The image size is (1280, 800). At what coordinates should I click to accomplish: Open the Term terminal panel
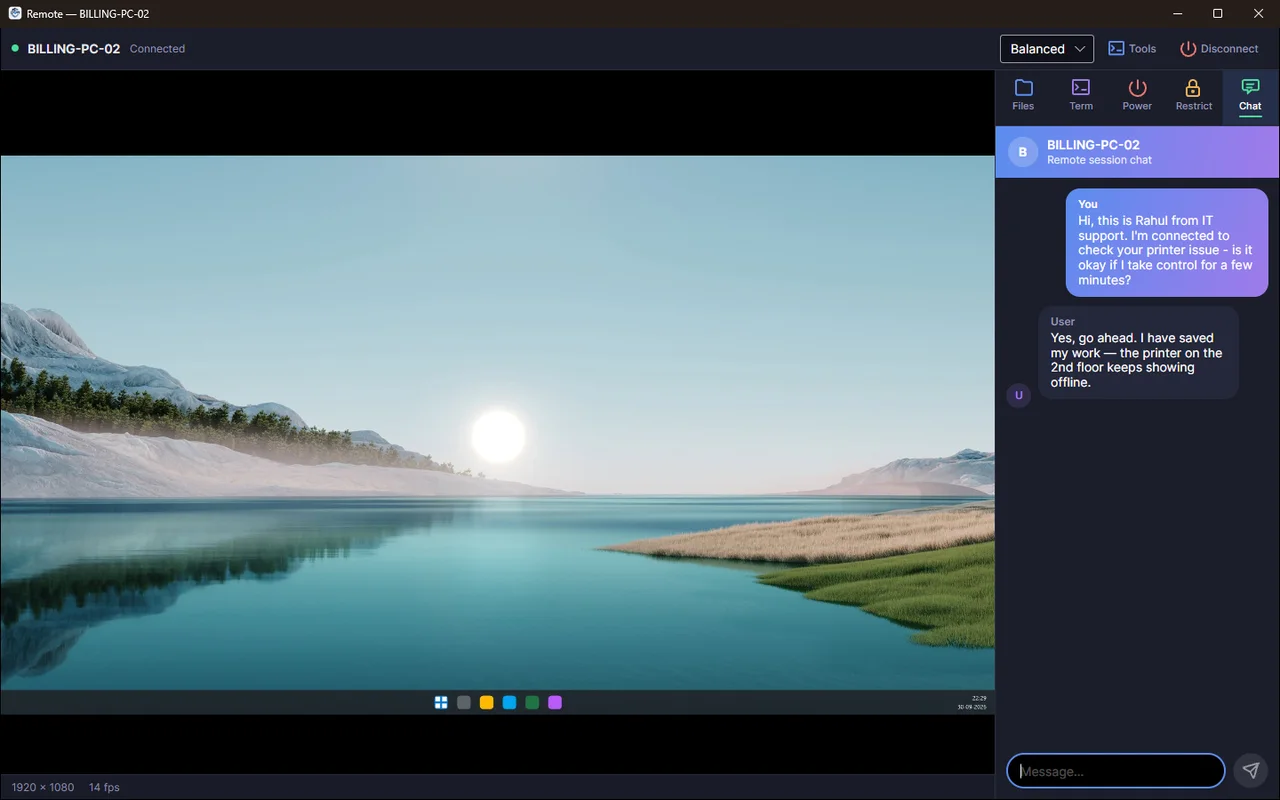coord(1081,95)
